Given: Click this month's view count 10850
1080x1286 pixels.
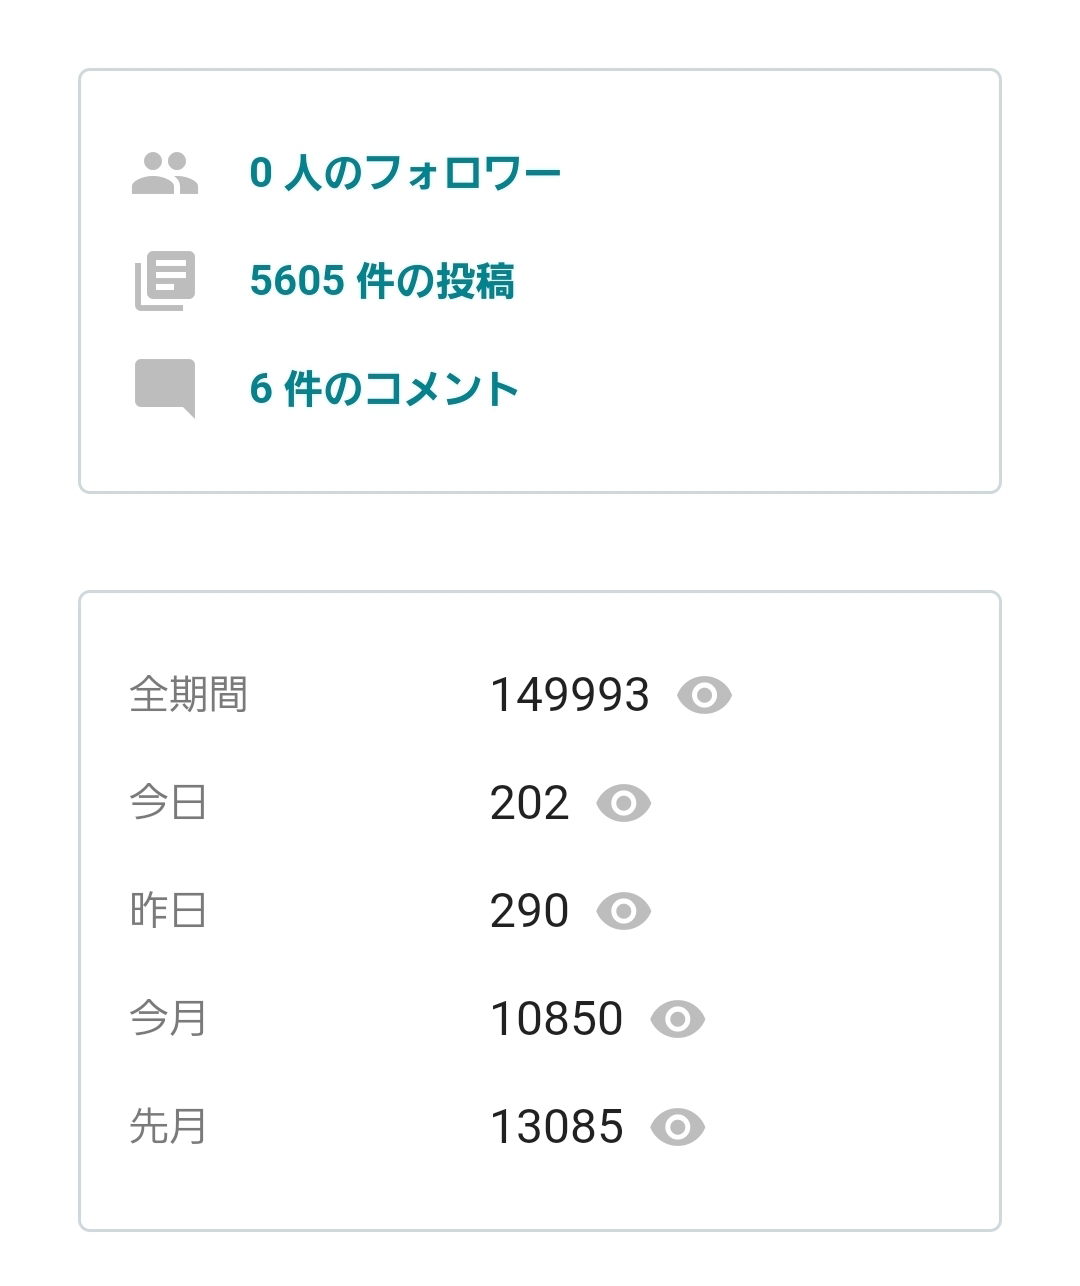Looking at the screenshot, I should 557,1019.
